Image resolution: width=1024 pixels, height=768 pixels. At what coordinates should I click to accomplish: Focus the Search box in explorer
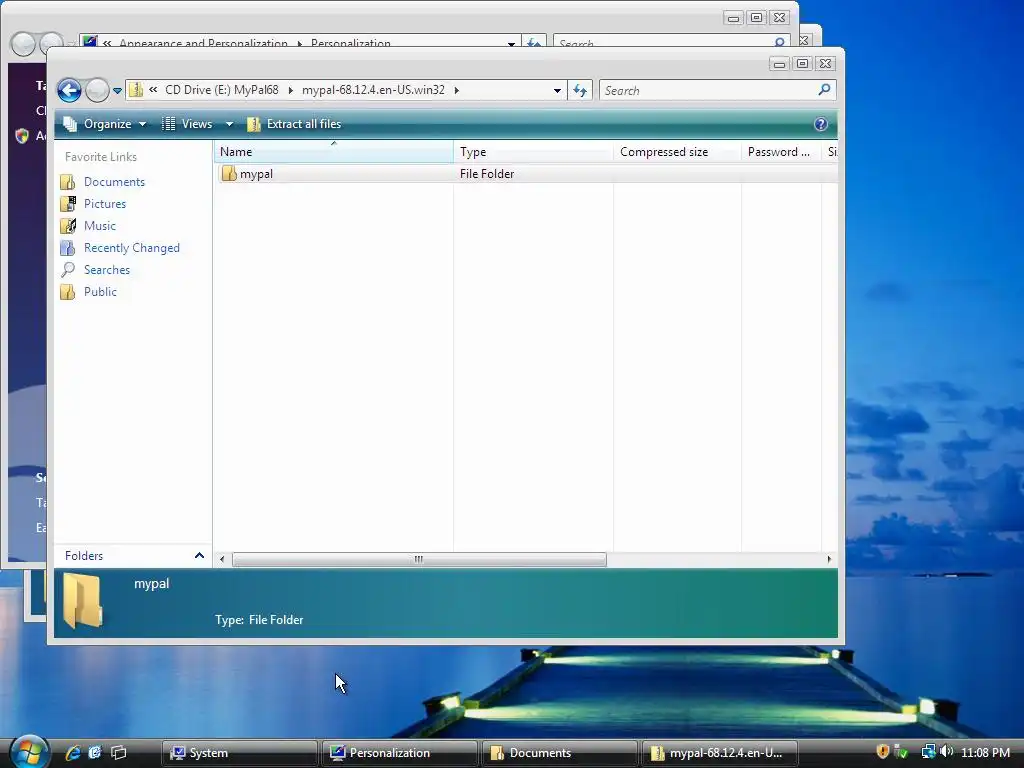[707, 91]
